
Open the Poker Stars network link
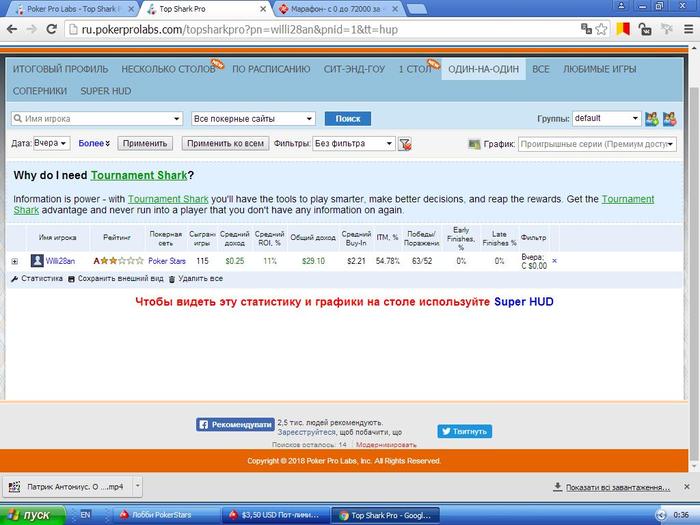167,261
